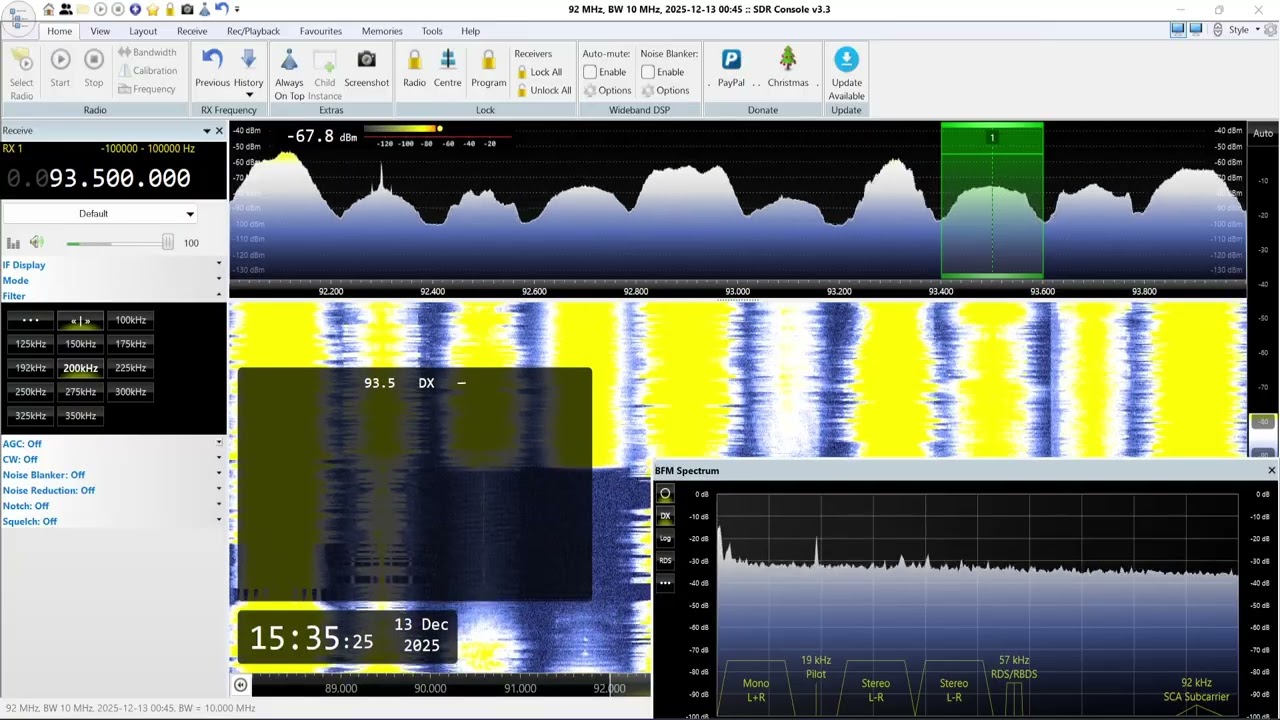Open Noise Blanker Options
Viewport: 1280px width, 720px height.
click(666, 90)
